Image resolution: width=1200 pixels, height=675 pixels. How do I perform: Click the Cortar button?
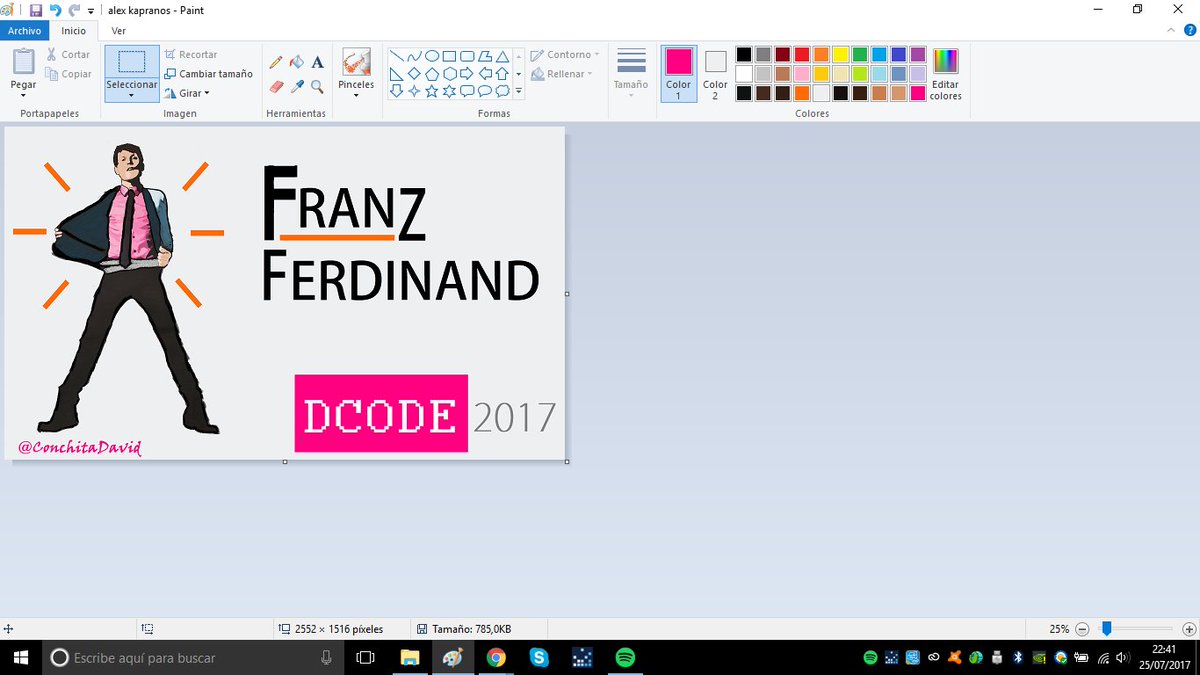pyautogui.click(x=68, y=55)
